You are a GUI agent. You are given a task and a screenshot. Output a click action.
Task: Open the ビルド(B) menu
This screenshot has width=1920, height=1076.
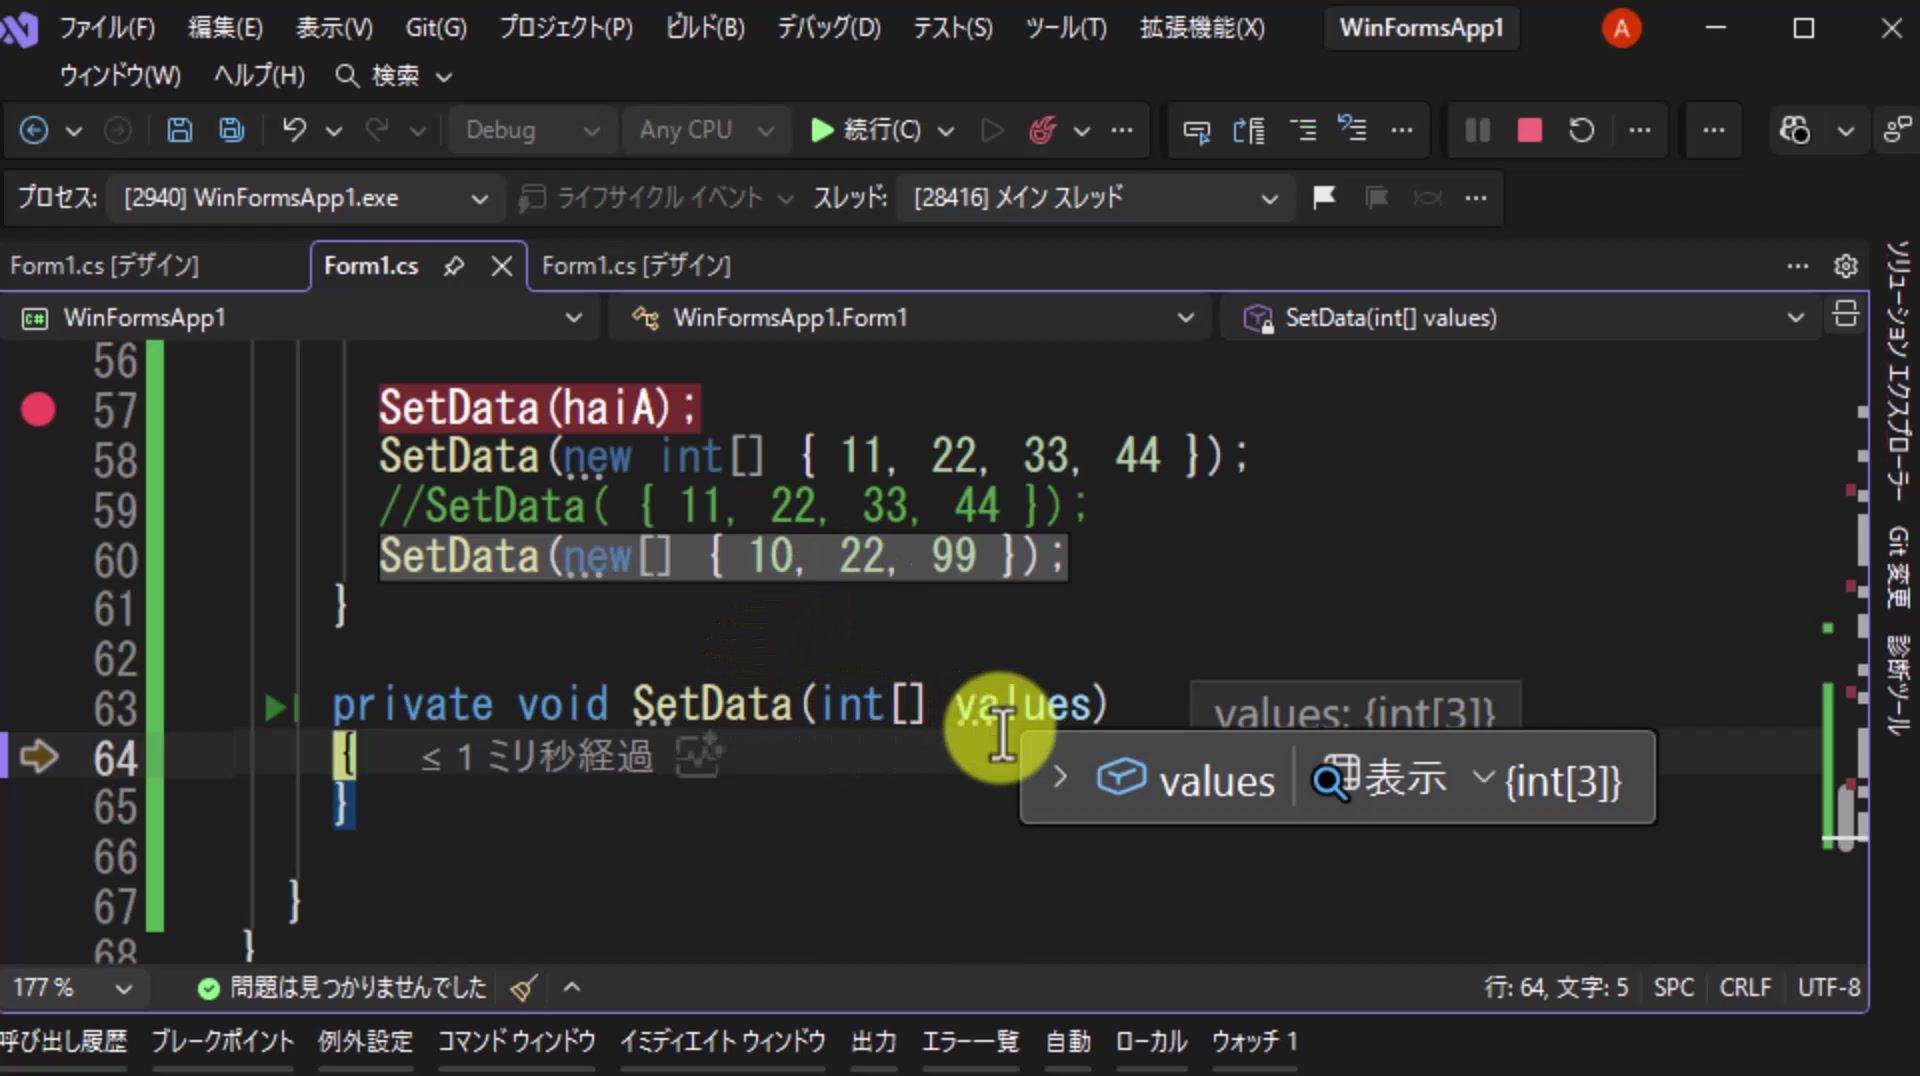[x=705, y=28]
